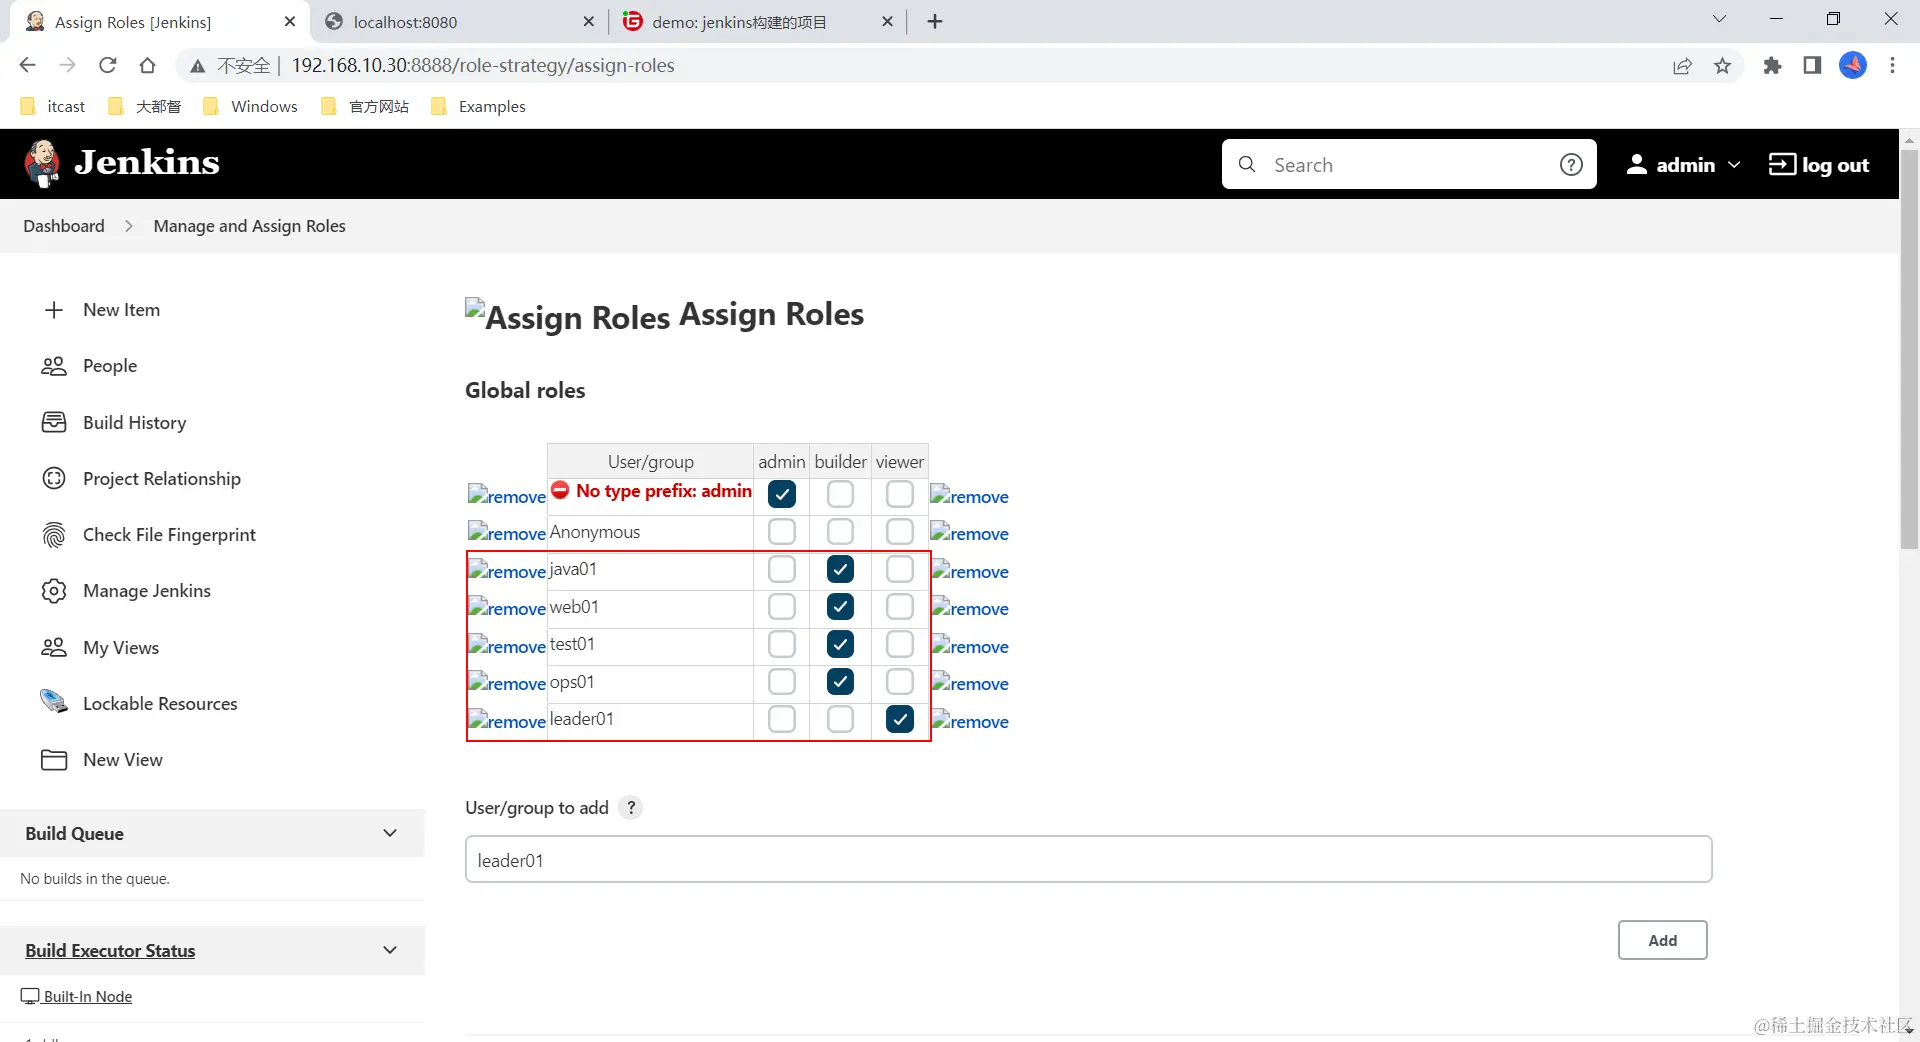Click the Lockable Resources icon
1920x1042 pixels.
click(54, 702)
